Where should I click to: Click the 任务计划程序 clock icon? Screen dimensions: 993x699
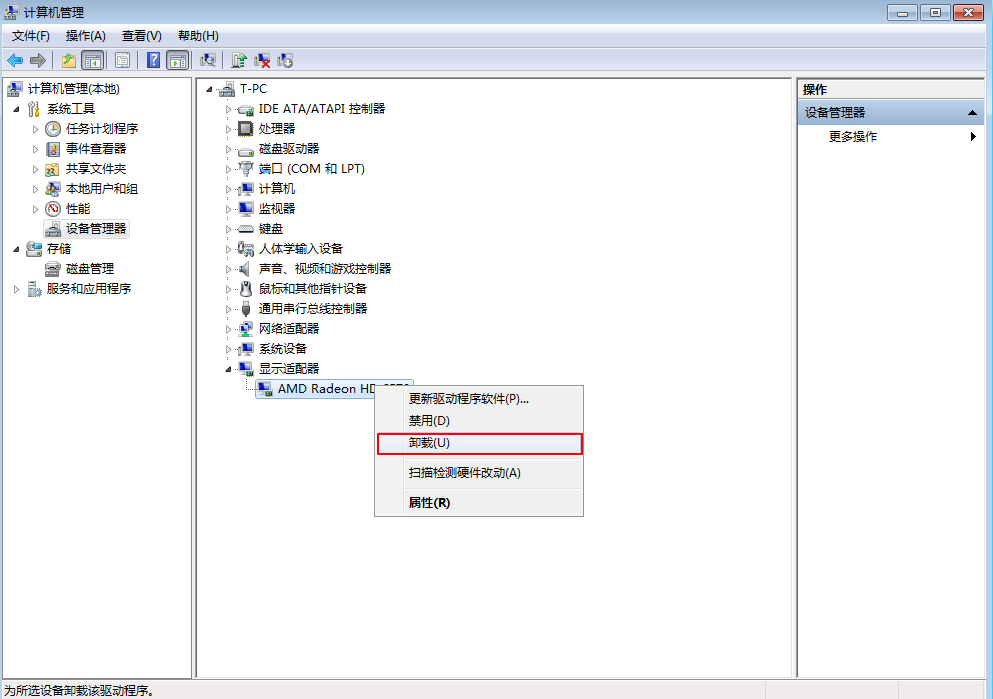pyautogui.click(x=53, y=129)
